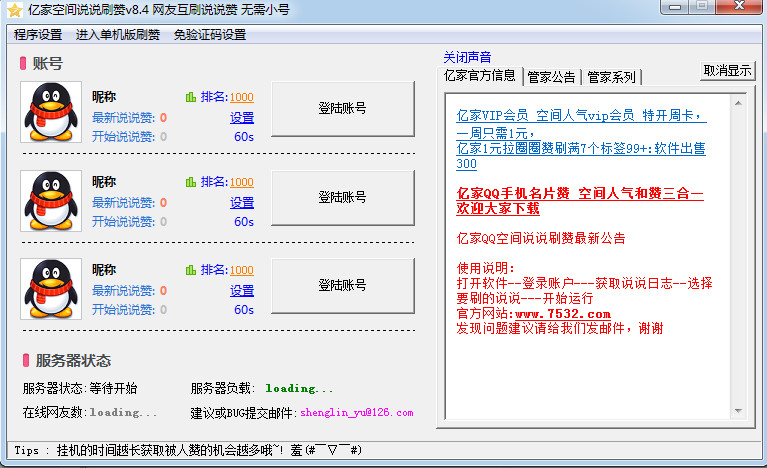Click third account's 登陆账号 button
The width and height of the screenshot is (767, 468).
tap(342, 286)
